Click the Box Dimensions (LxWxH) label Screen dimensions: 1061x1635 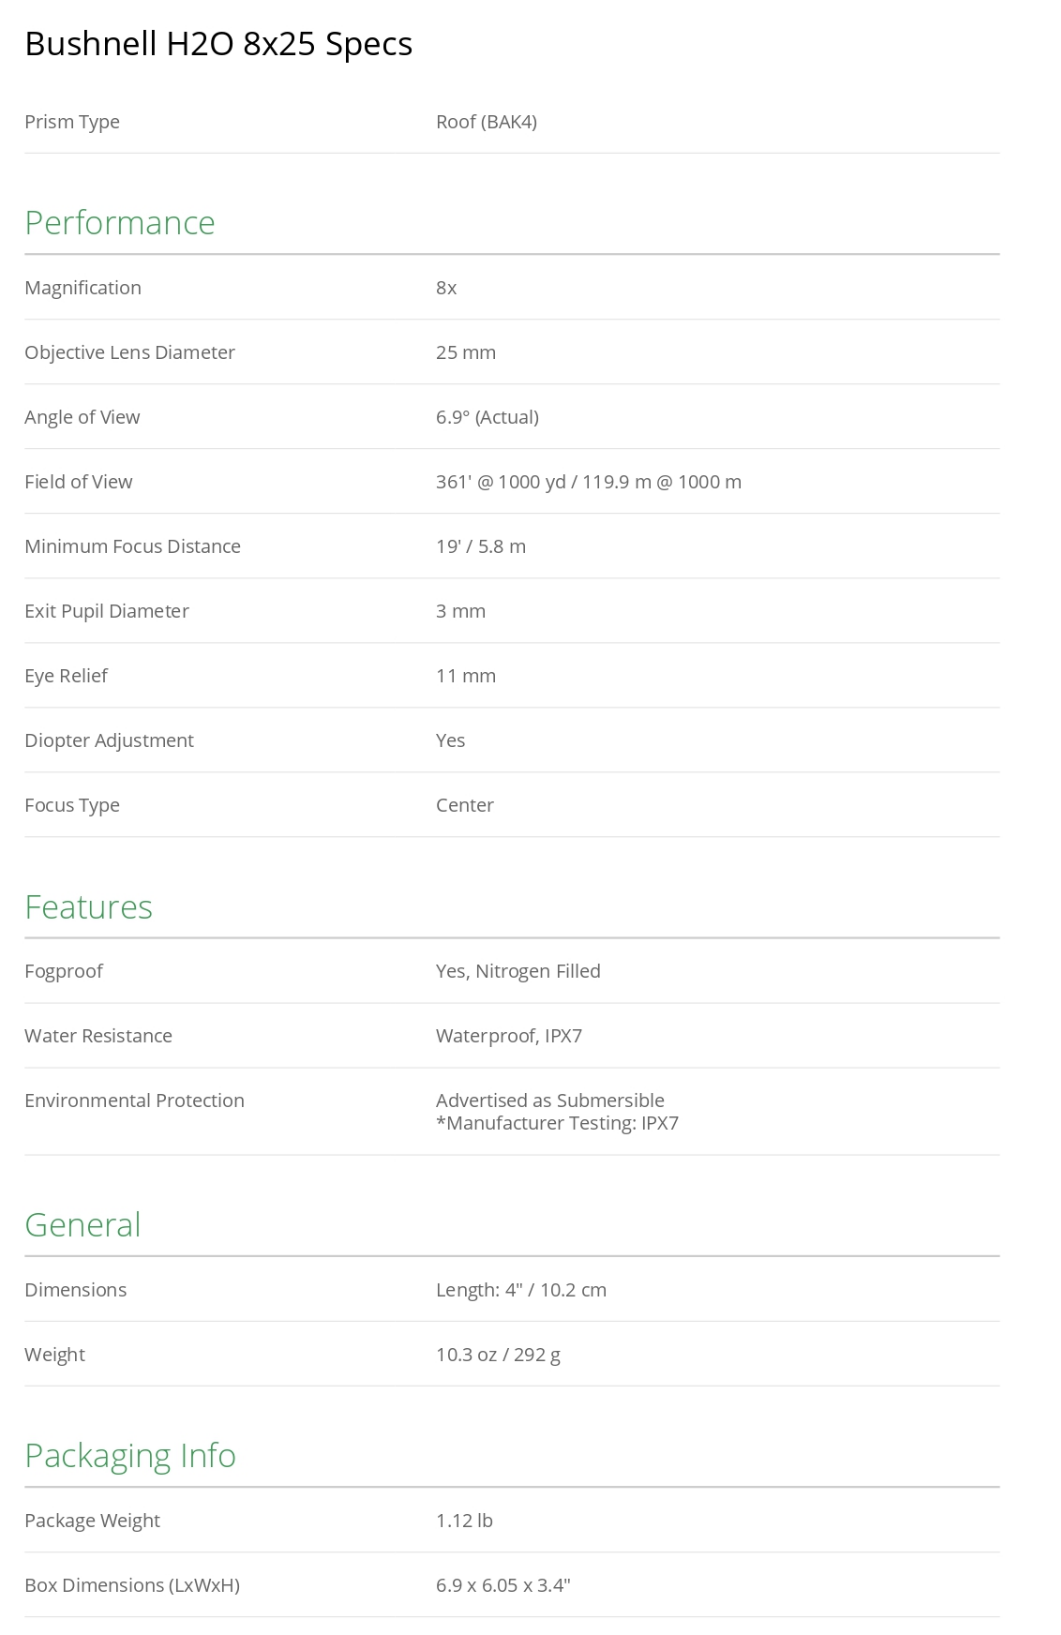click(132, 1585)
